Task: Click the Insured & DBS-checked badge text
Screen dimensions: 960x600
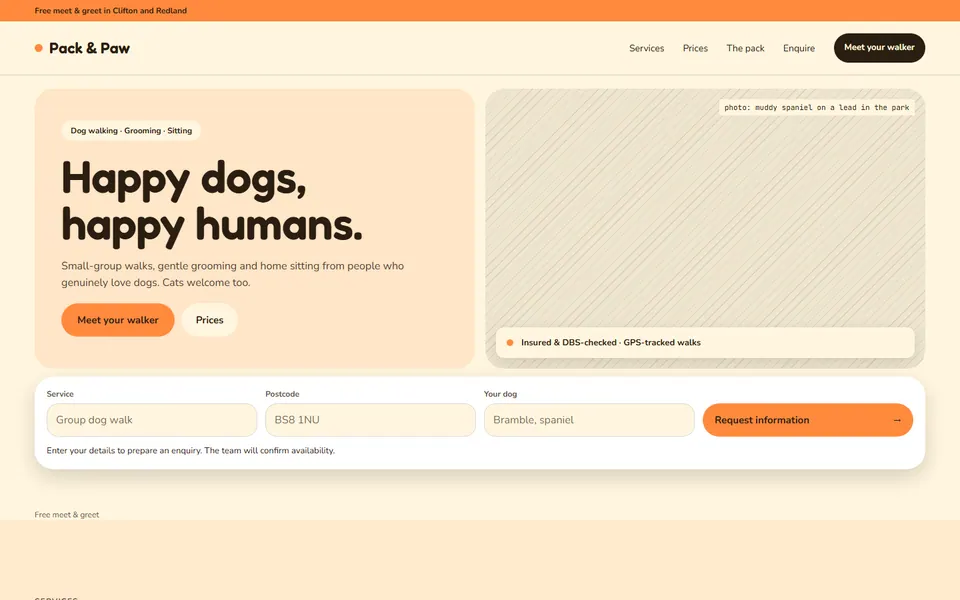Action: (x=610, y=342)
